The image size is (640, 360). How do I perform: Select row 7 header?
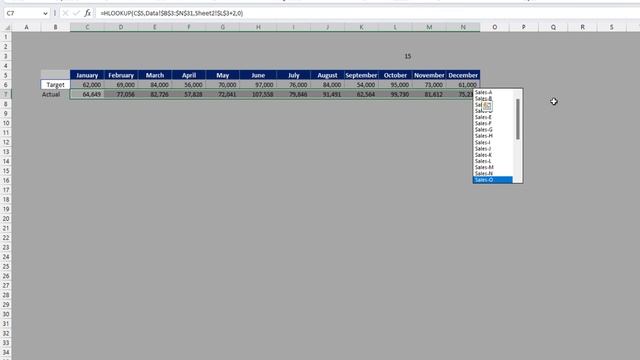[x=6, y=94]
